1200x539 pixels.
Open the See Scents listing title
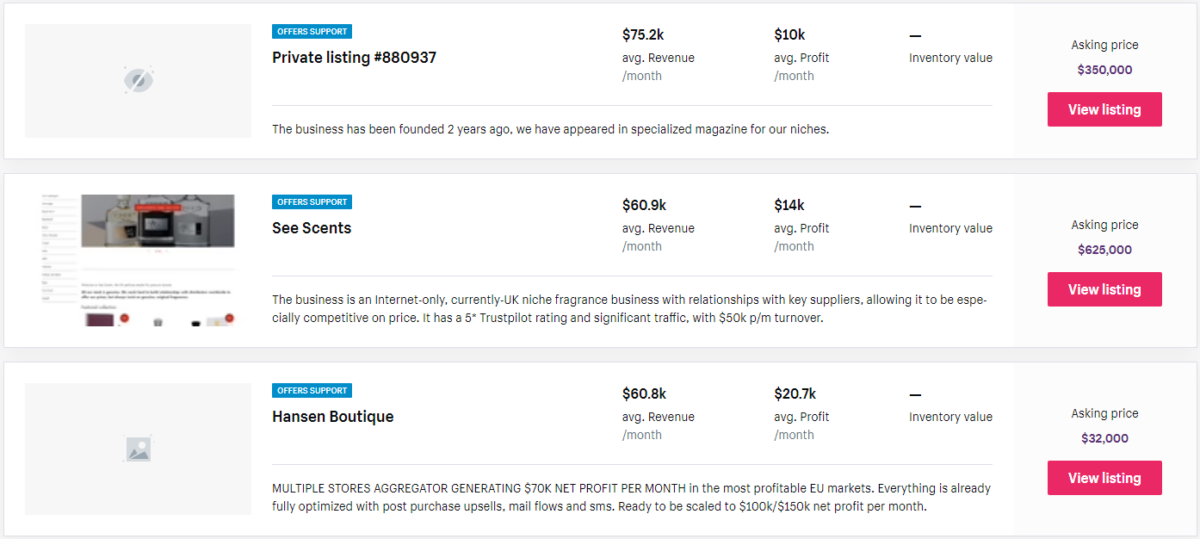(312, 228)
